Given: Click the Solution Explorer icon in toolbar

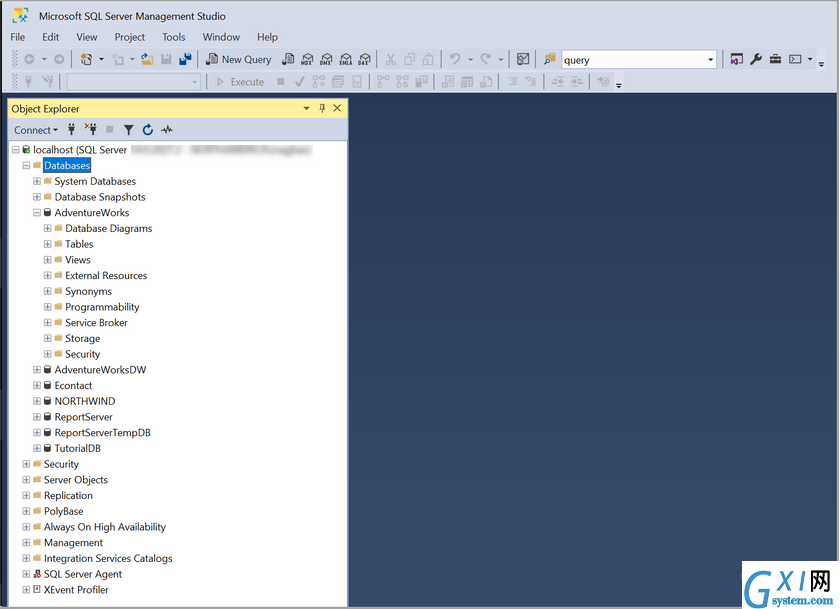Looking at the screenshot, I should point(737,59).
